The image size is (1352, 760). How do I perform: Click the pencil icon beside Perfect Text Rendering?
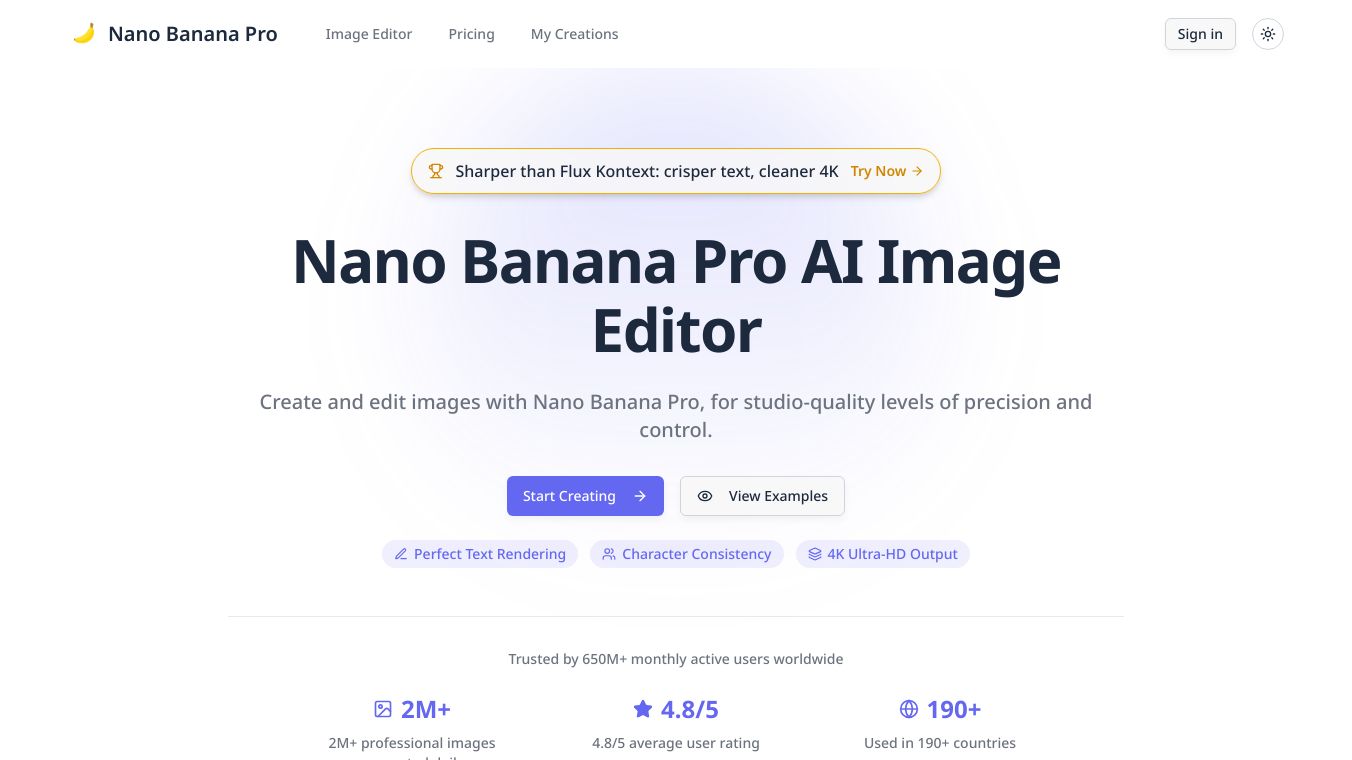(401, 554)
